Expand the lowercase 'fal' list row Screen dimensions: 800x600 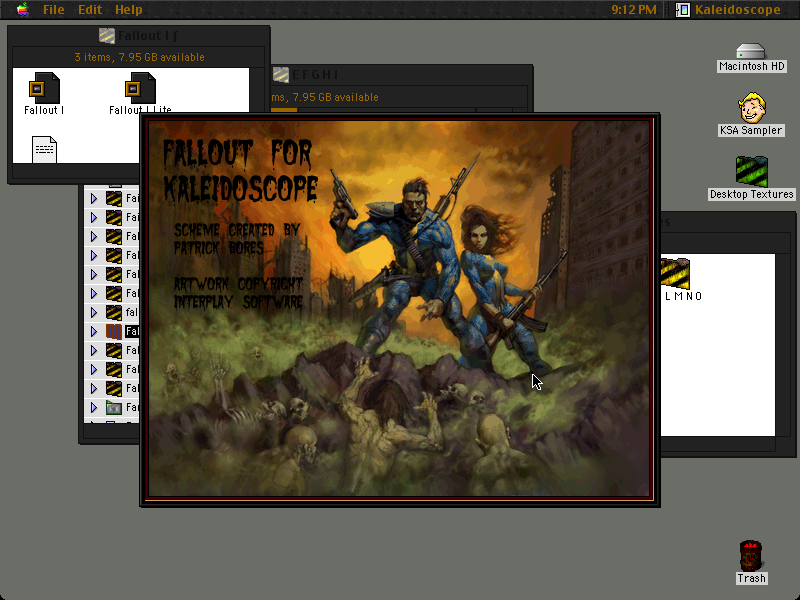click(94, 312)
